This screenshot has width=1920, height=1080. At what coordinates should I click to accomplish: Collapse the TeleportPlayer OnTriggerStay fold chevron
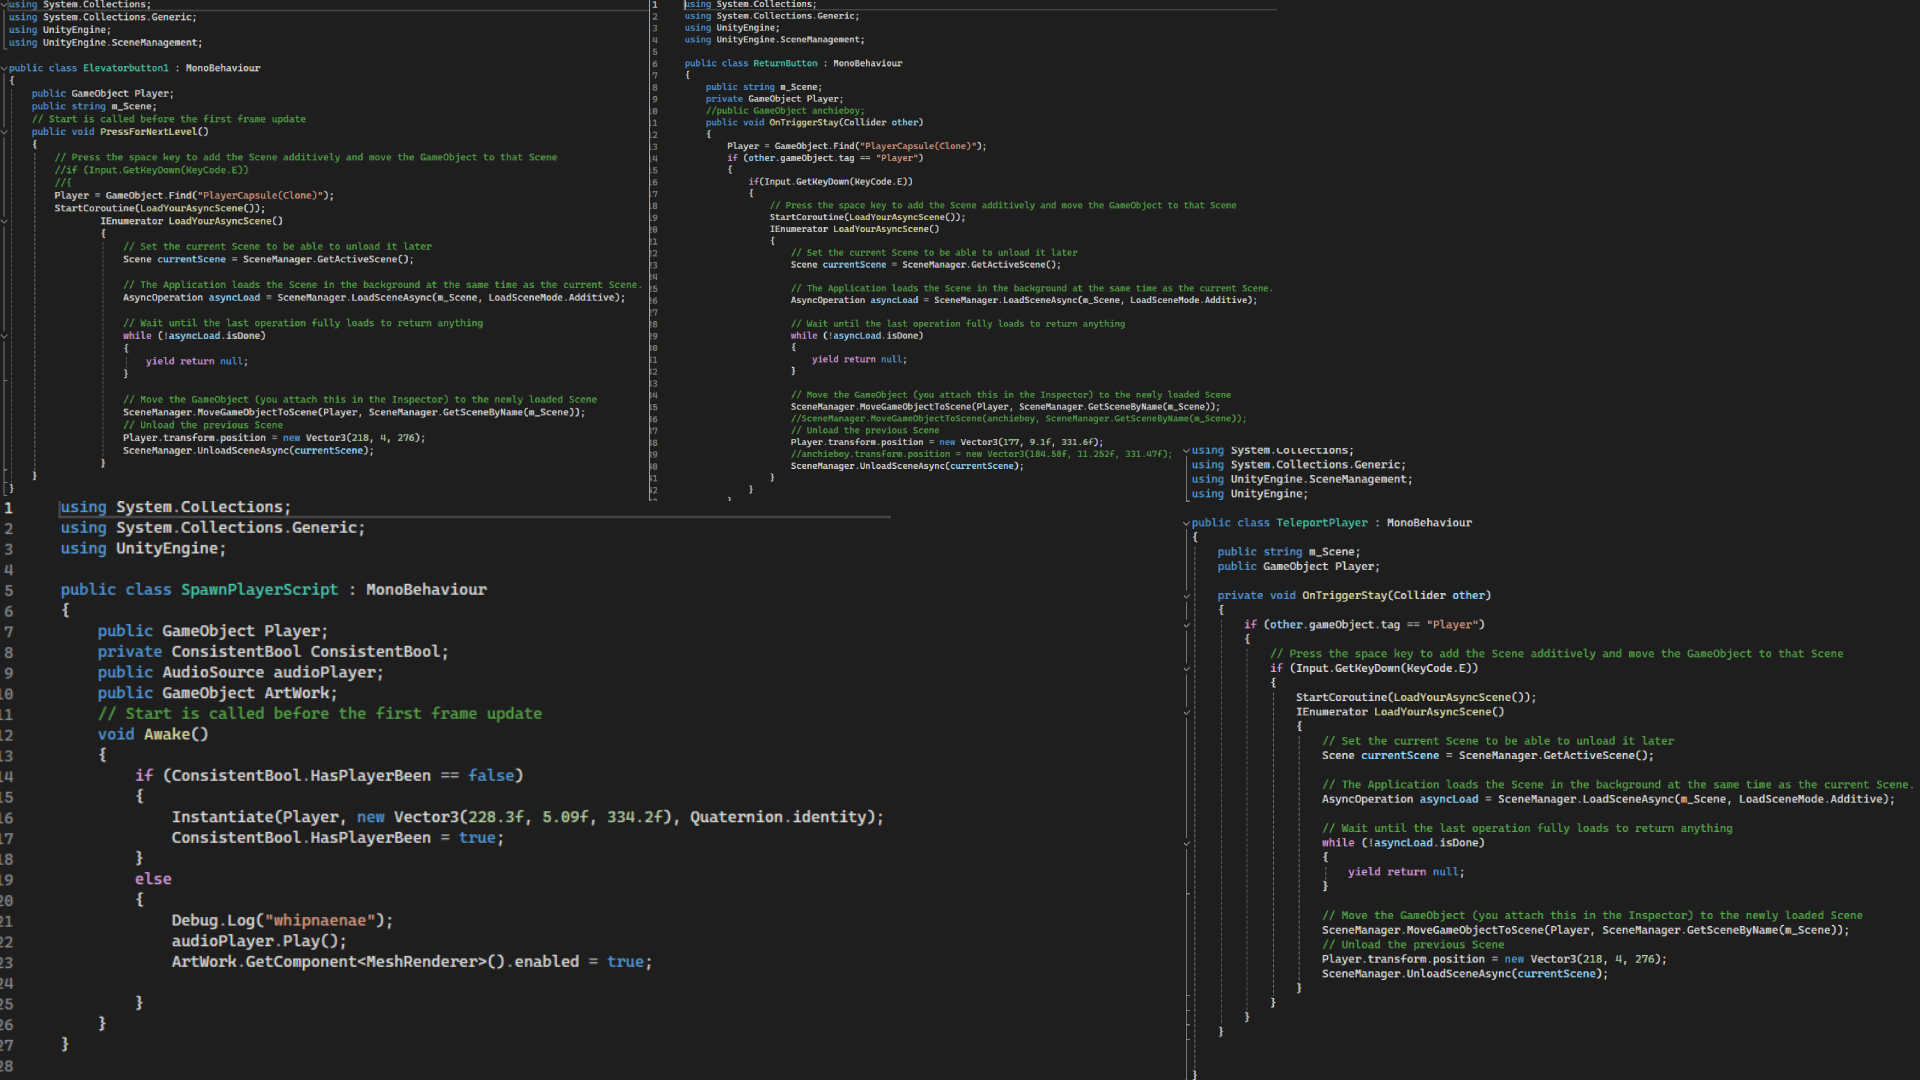[1187, 596]
